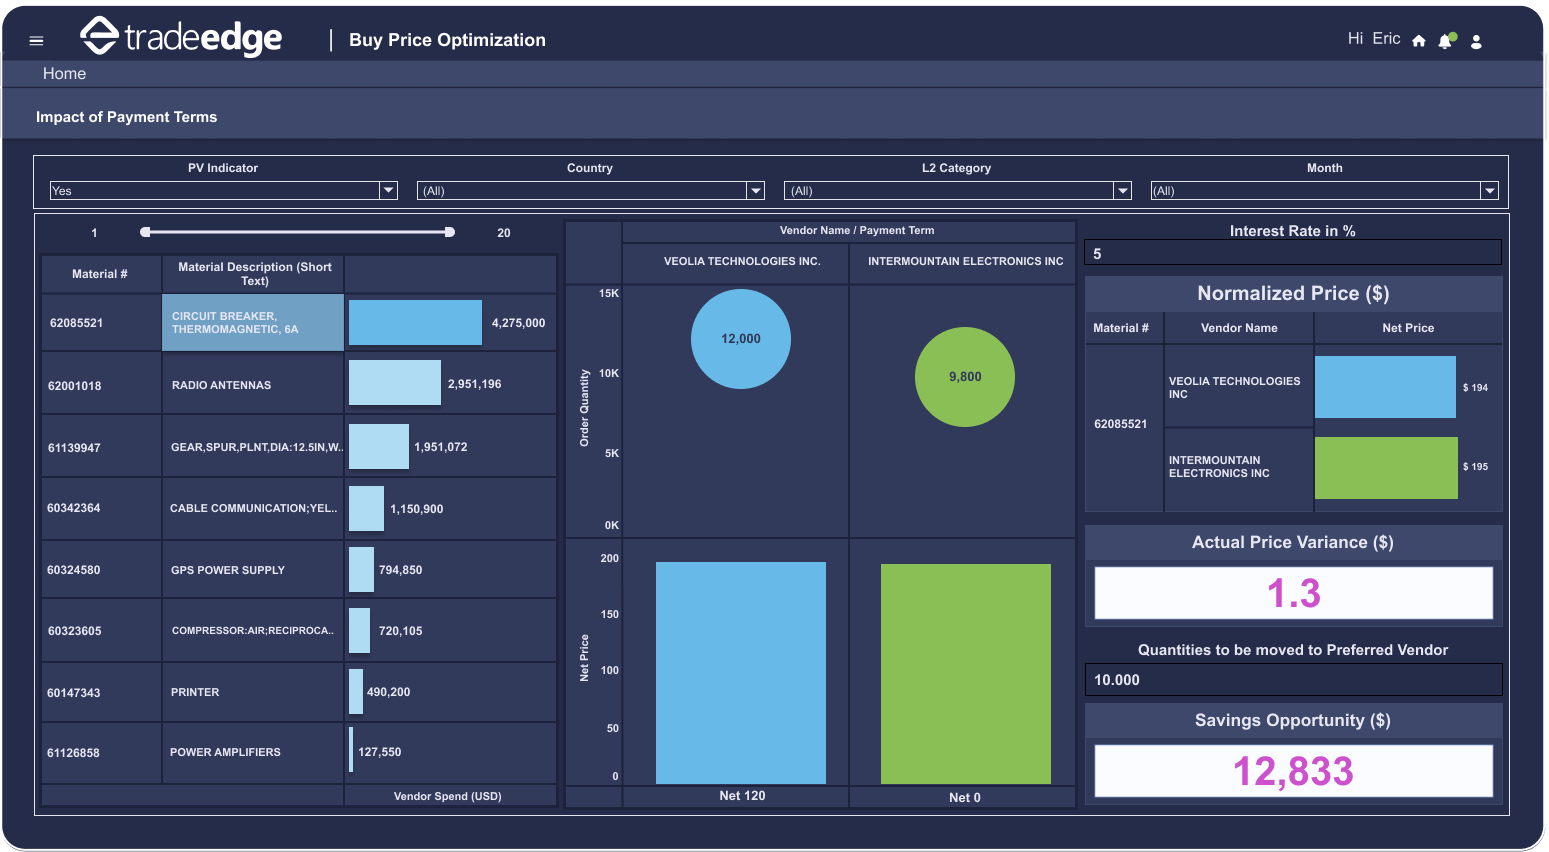Click the Interest Rate input field
This screenshot has width=1549, height=852.
(1292, 253)
